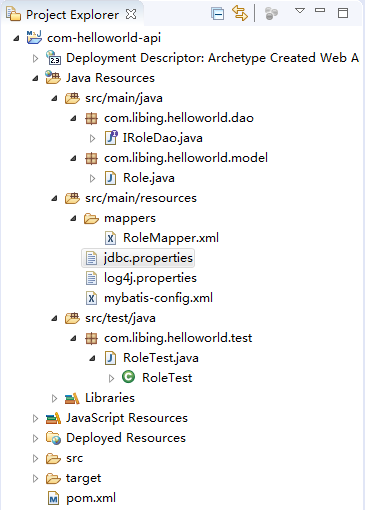Select mybatis-config.xml in the tree
This screenshot has height=510, width=365.
pos(158,298)
